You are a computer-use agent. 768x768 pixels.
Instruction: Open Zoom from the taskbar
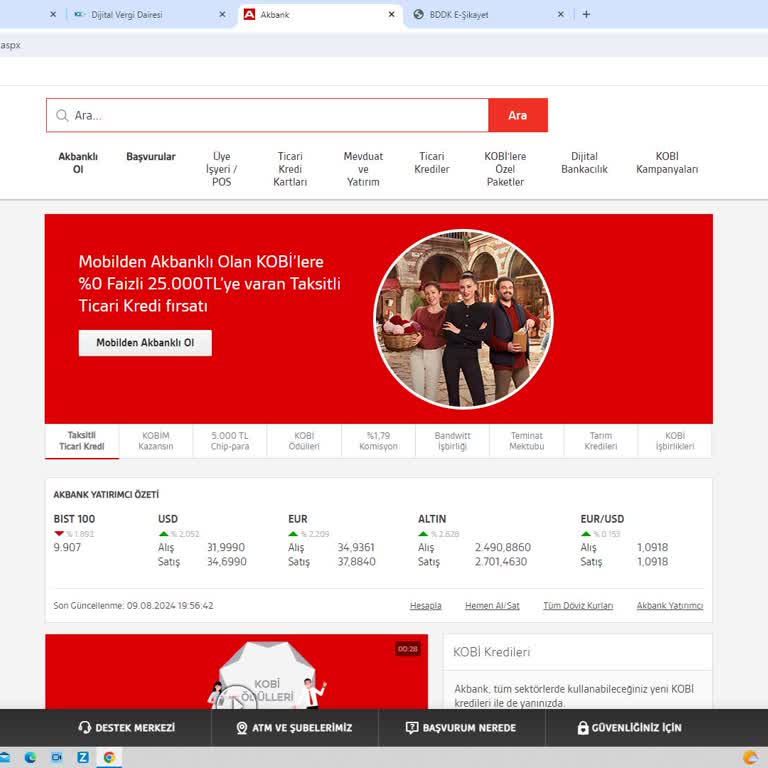coord(57,758)
